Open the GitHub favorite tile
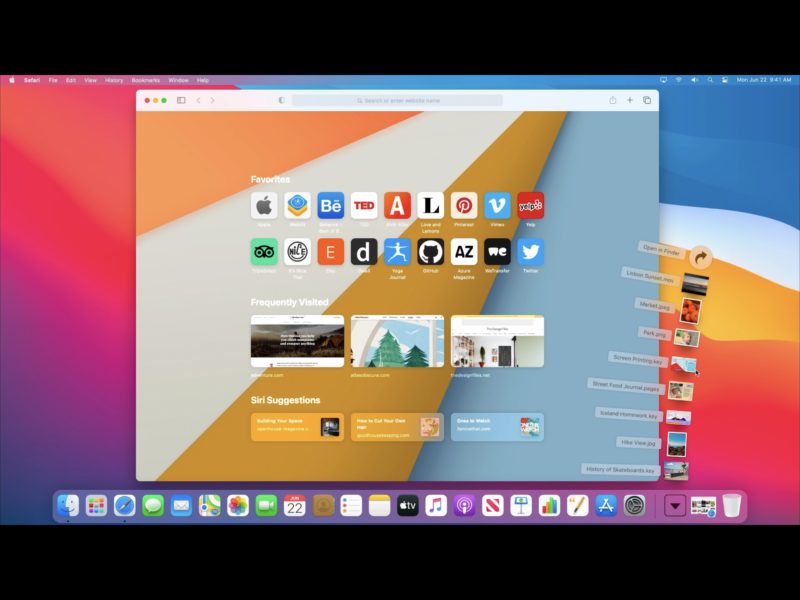Image resolution: width=800 pixels, height=600 pixels. (x=431, y=252)
